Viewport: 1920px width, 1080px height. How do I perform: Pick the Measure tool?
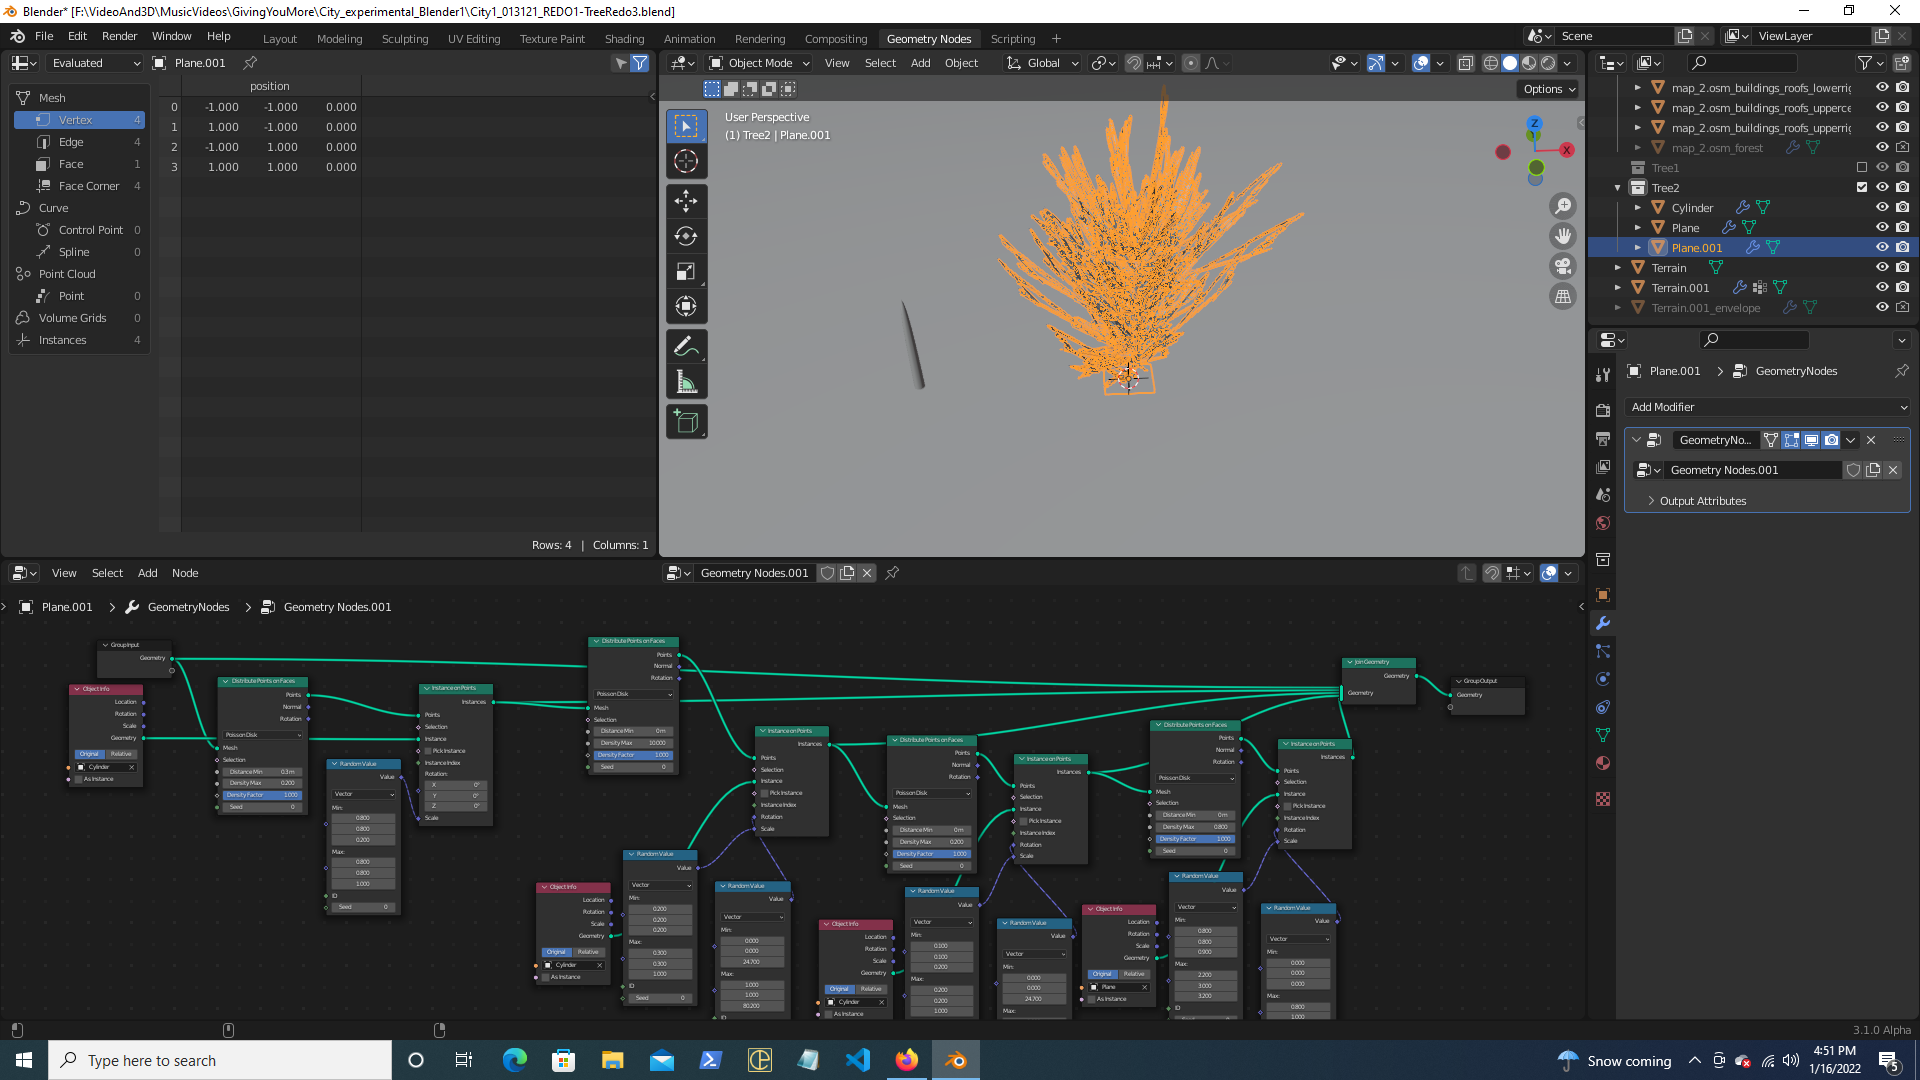pyautogui.click(x=686, y=381)
